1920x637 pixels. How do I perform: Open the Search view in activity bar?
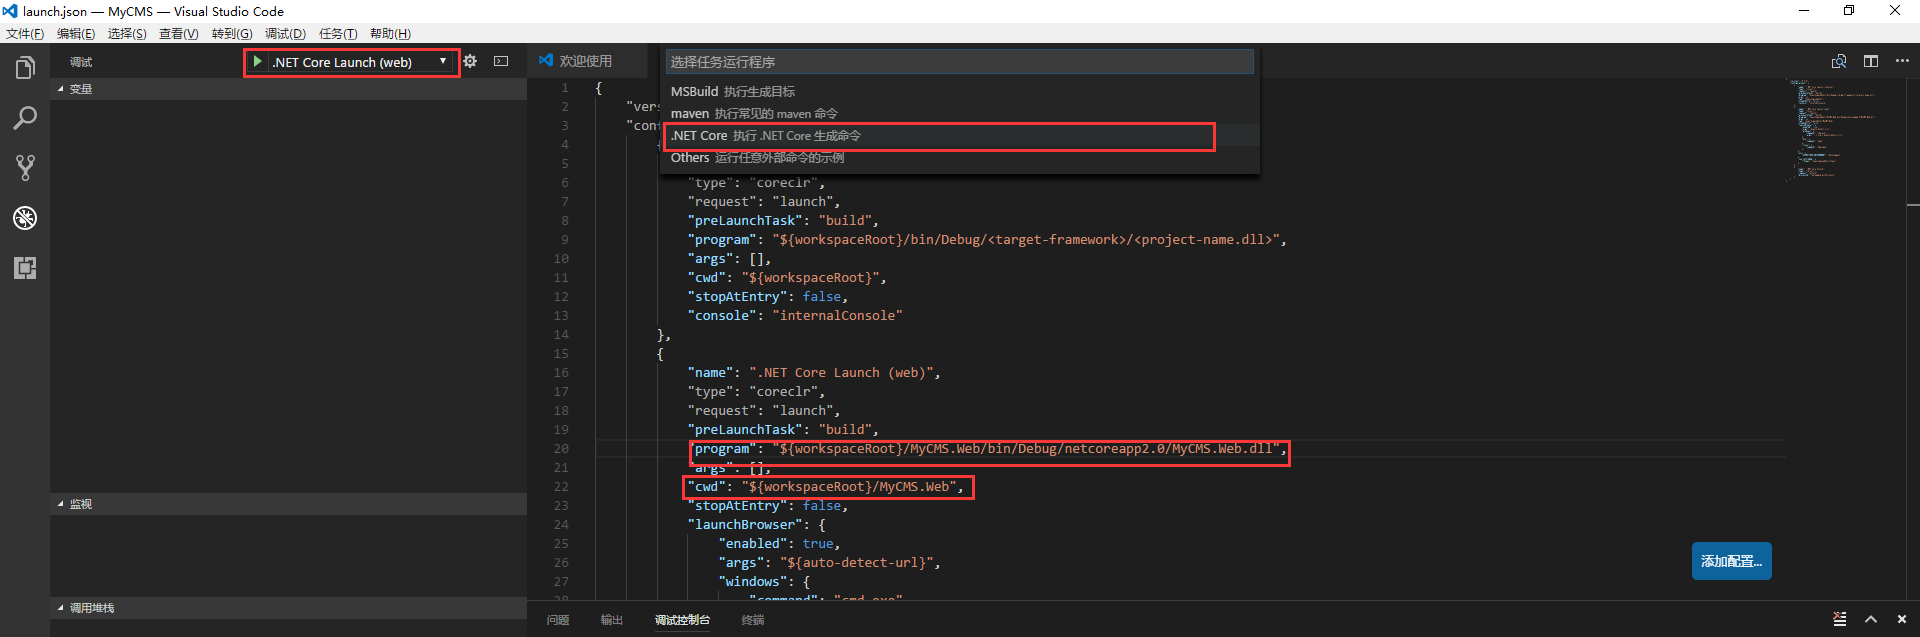pyautogui.click(x=25, y=118)
